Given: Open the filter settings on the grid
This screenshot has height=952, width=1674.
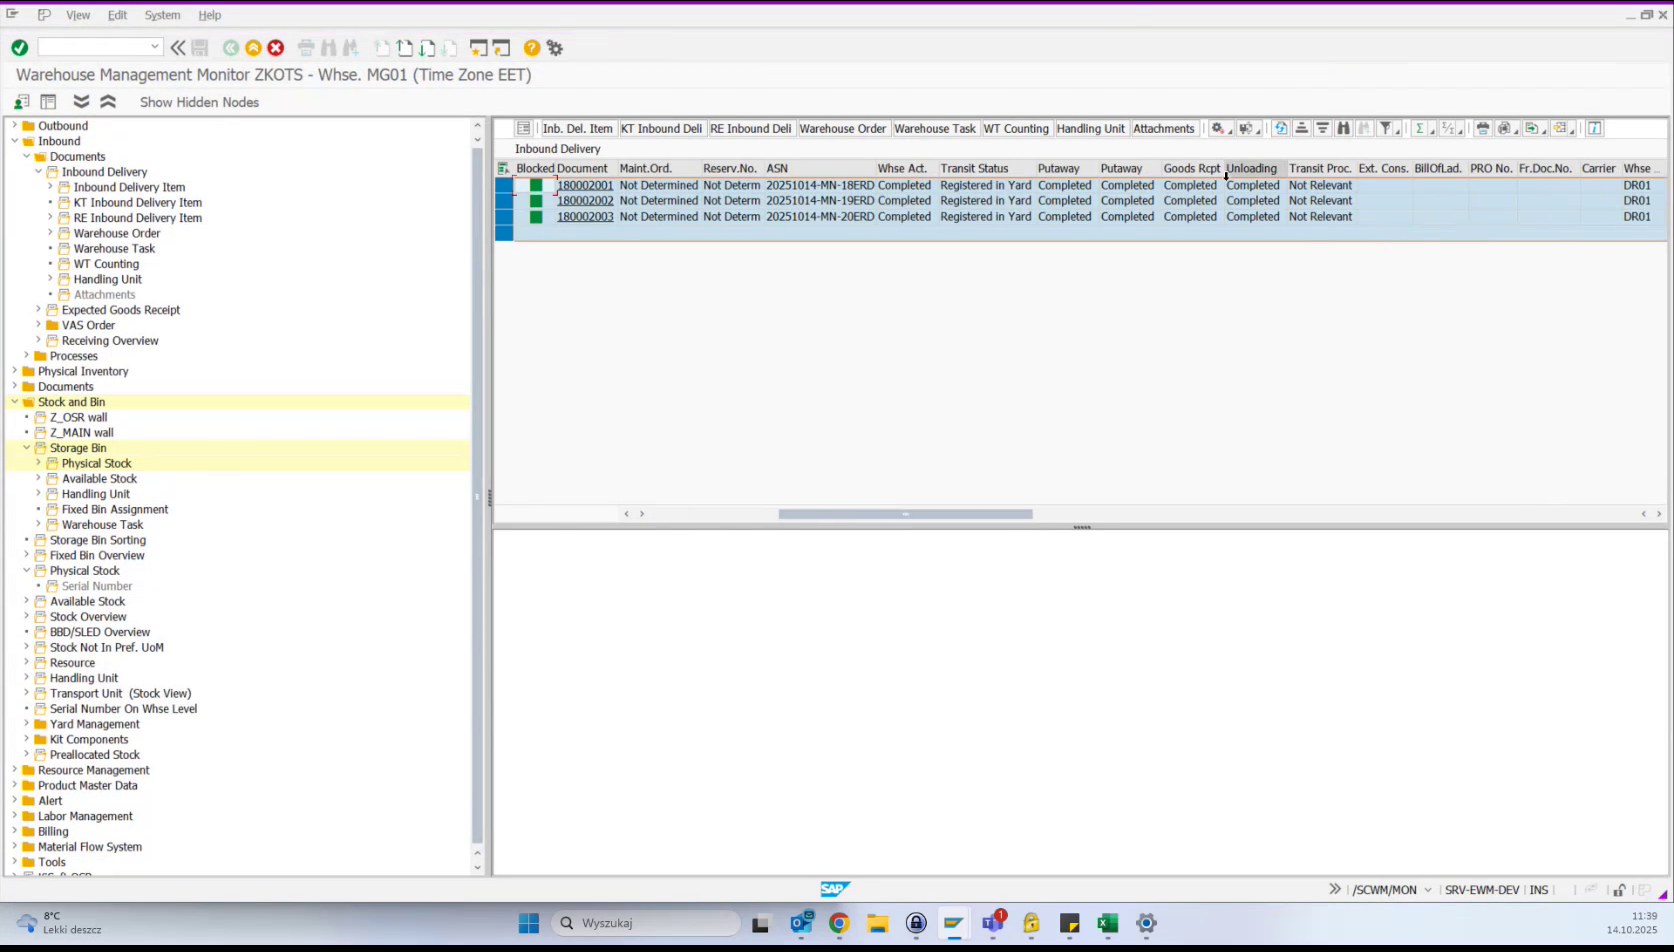Looking at the screenshot, I should tap(1386, 129).
